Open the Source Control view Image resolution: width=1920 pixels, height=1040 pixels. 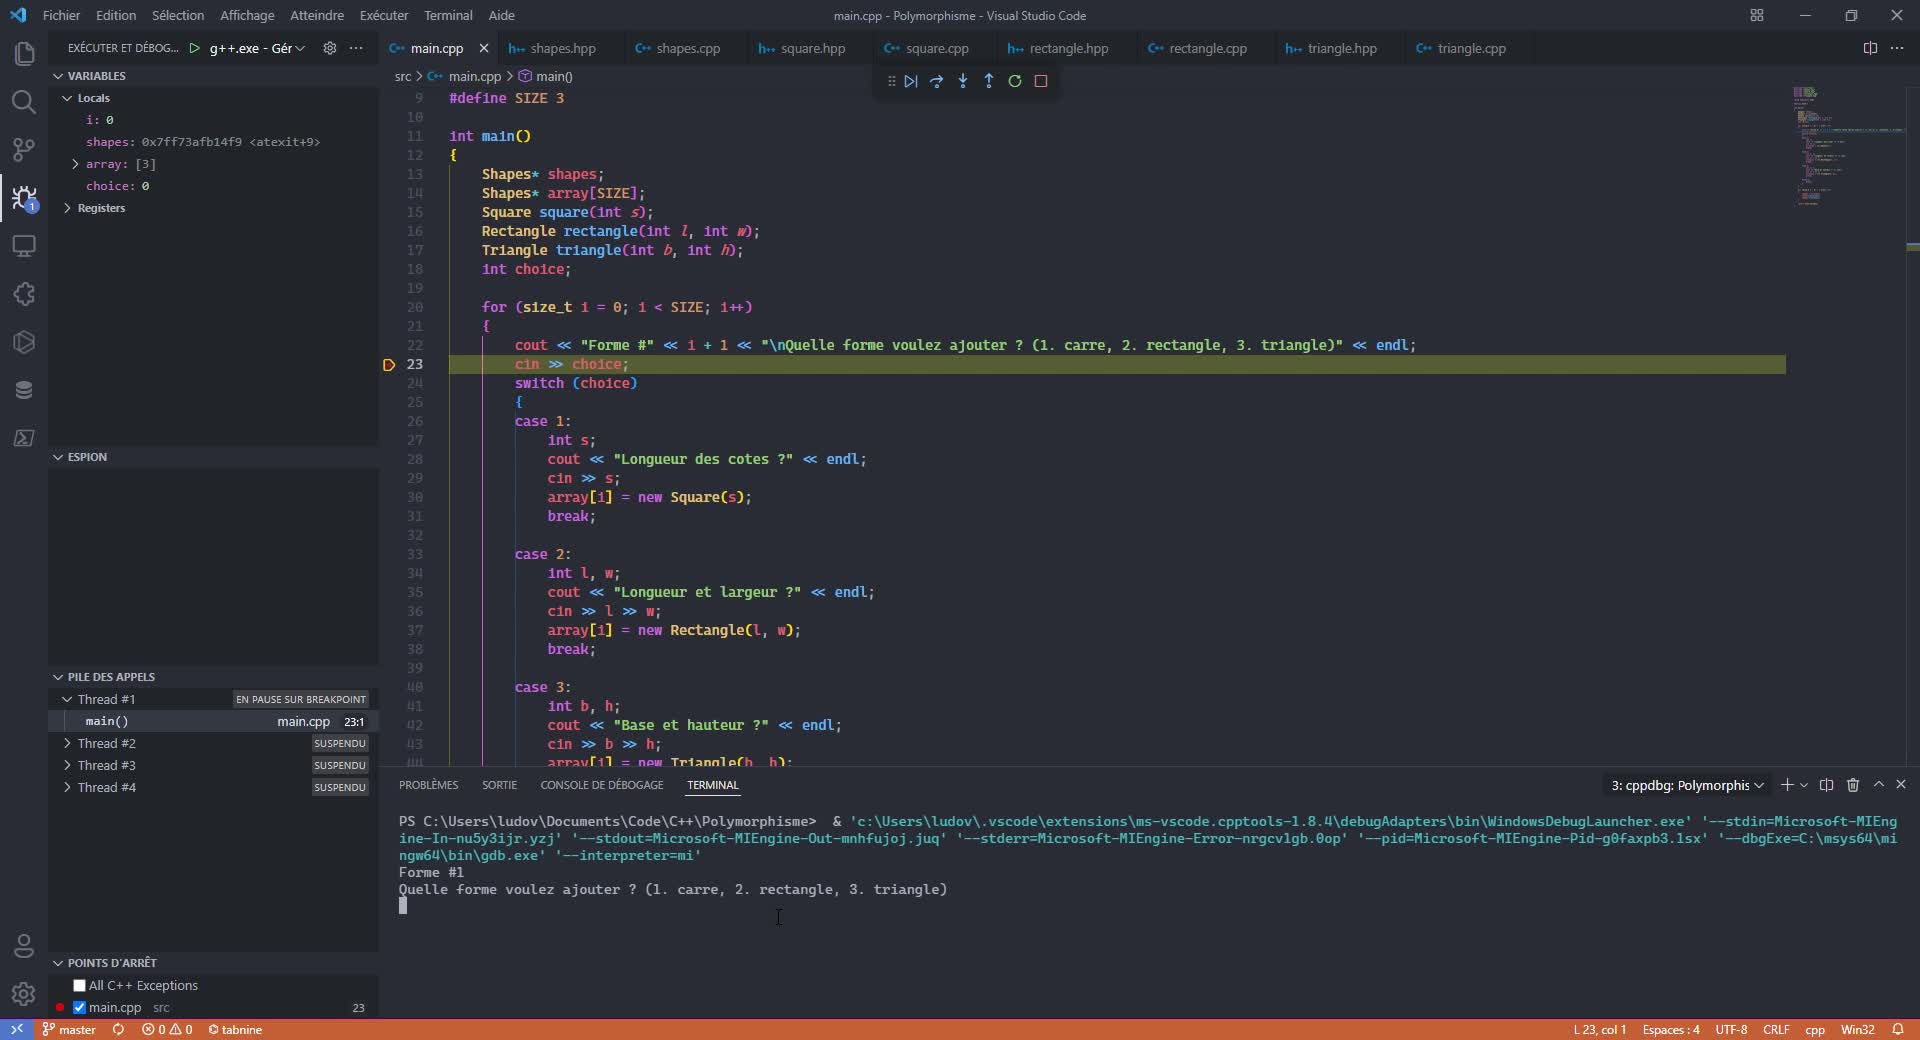coord(24,150)
